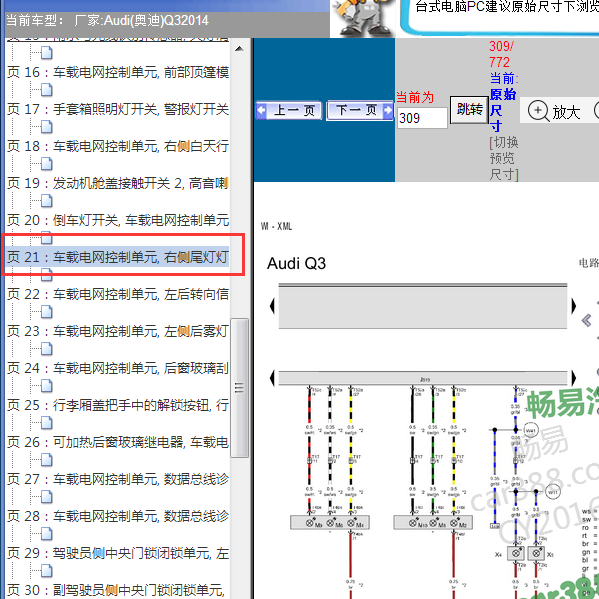The width and height of the screenshot is (599, 599).
Task: Open page 24: 车载电网控制单元, 后窗玻璃刮
Action: (118, 368)
